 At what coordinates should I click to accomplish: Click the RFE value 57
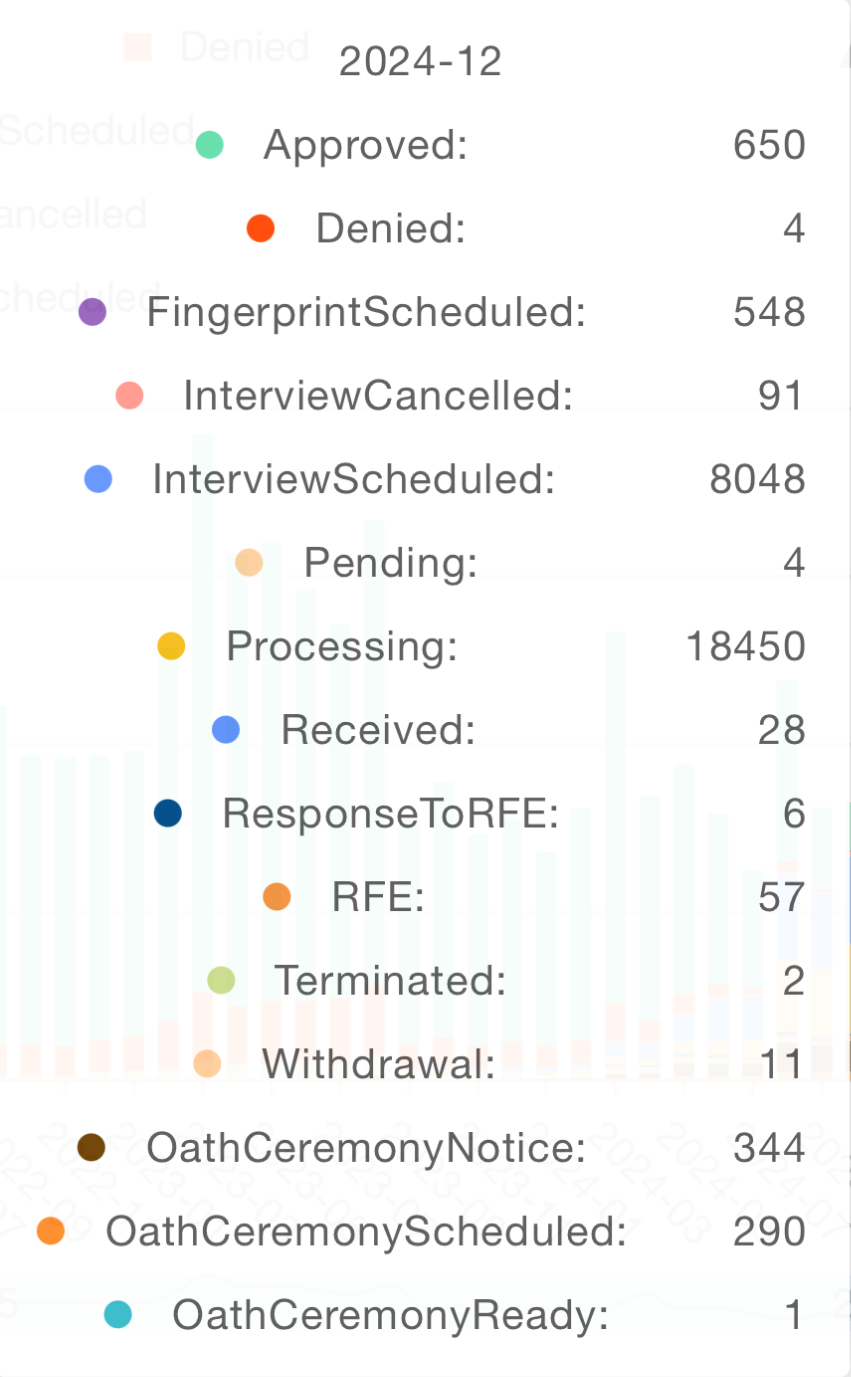pos(781,897)
